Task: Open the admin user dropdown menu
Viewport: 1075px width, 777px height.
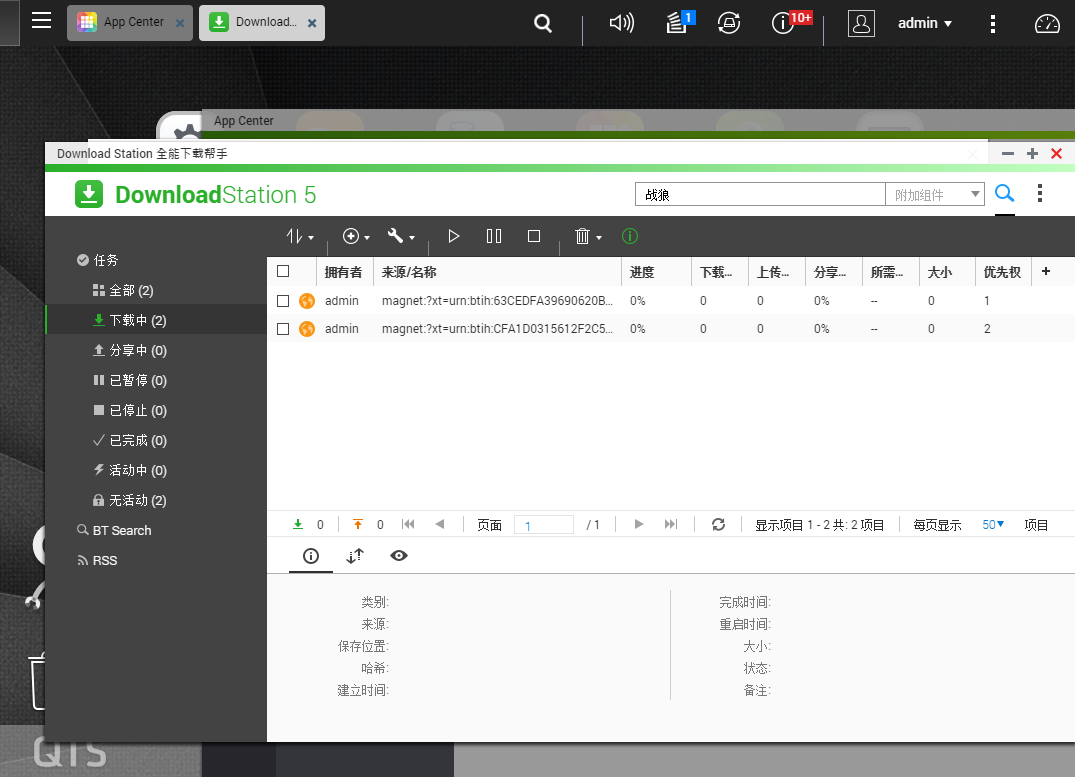Action: pyautogui.click(x=925, y=23)
